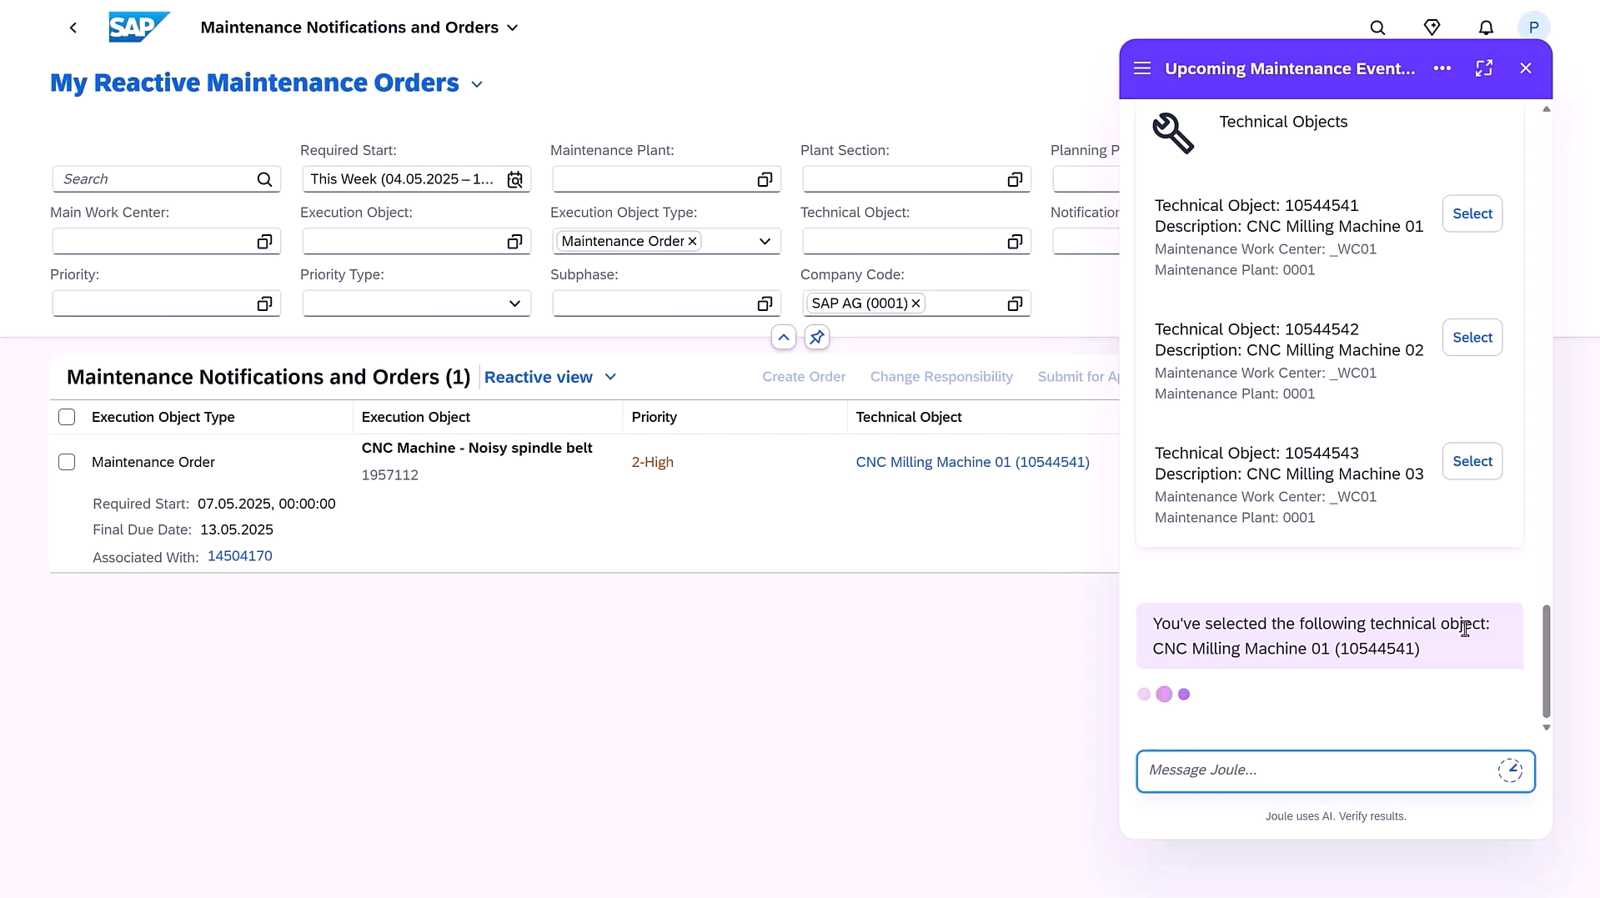Click the search magnifier in Search field
This screenshot has height=898, width=1600.
click(264, 179)
